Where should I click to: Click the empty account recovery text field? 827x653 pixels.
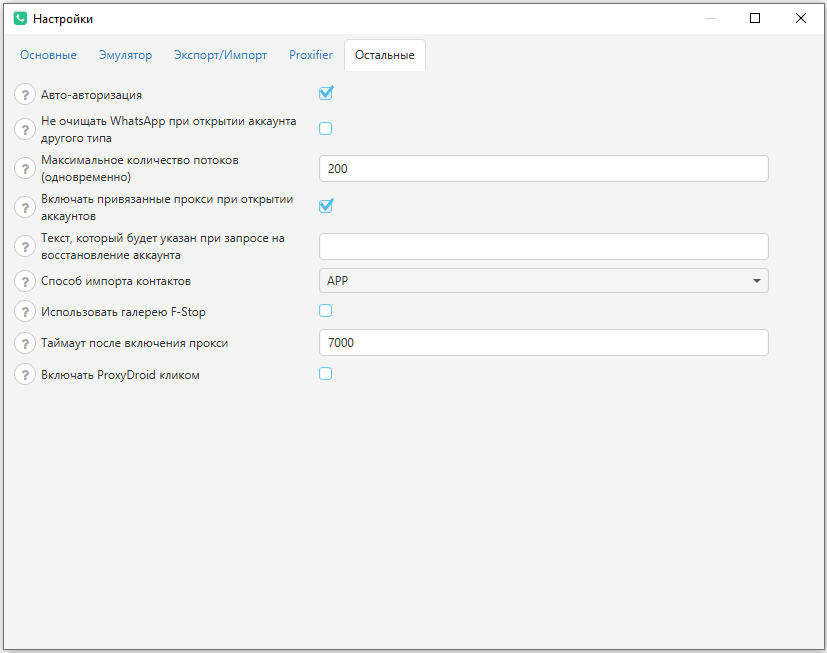tap(544, 246)
